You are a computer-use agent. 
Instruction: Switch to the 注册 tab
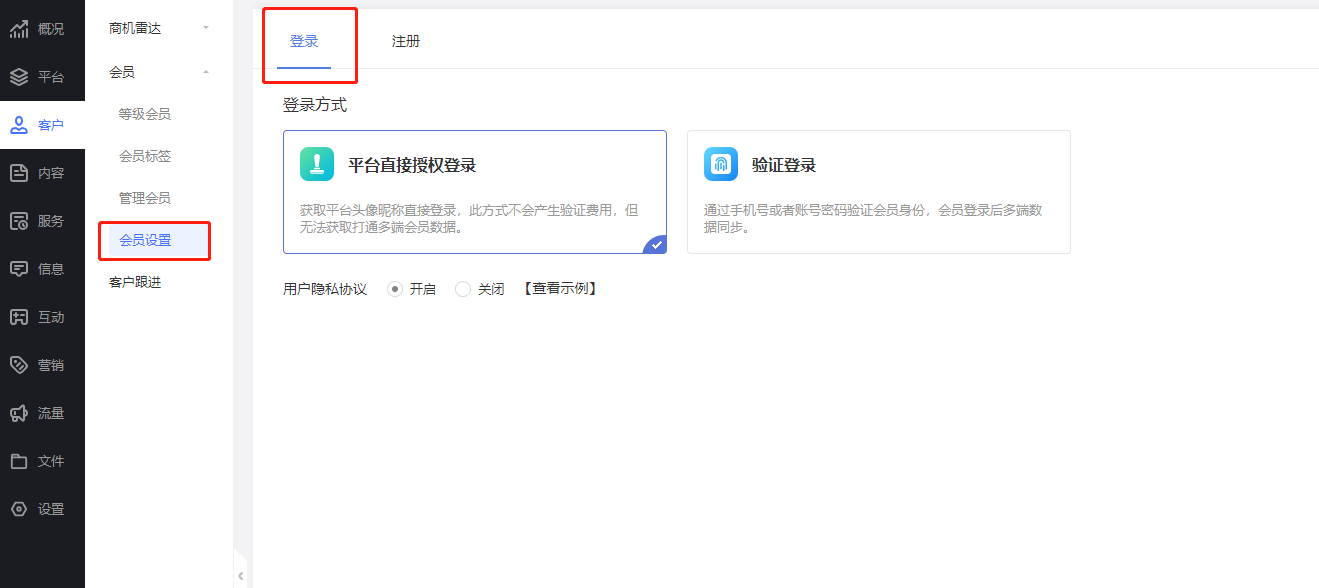pyautogui.click(x=406, y=41)
